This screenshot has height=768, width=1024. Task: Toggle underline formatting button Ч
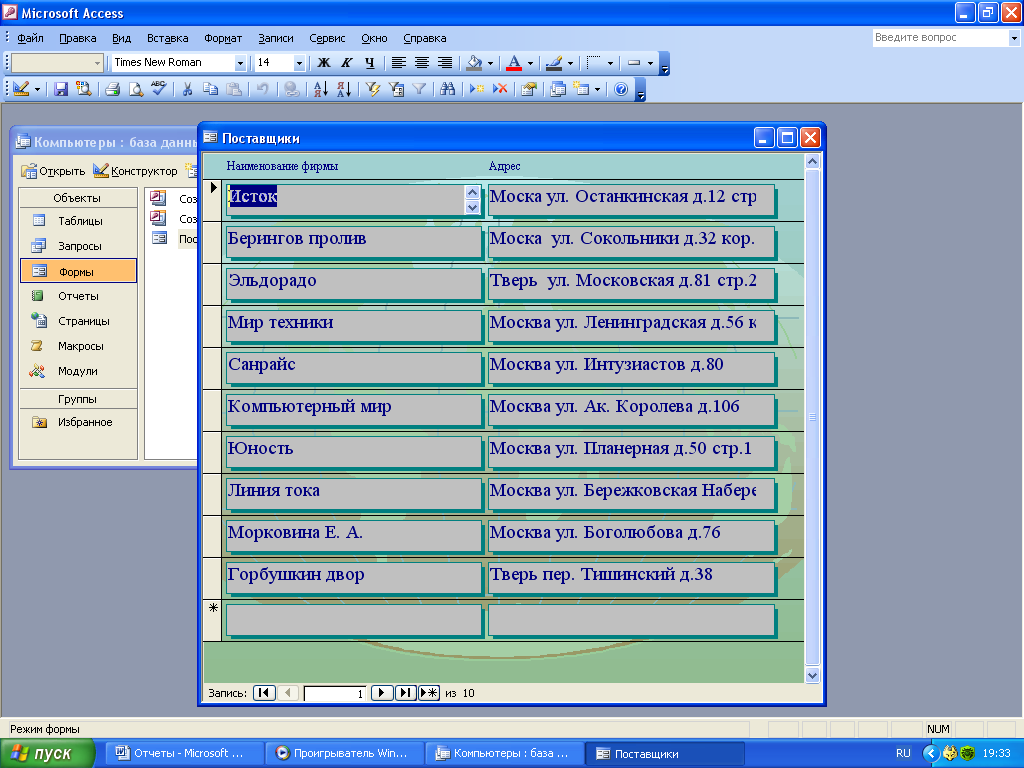(x=370, y=63)
